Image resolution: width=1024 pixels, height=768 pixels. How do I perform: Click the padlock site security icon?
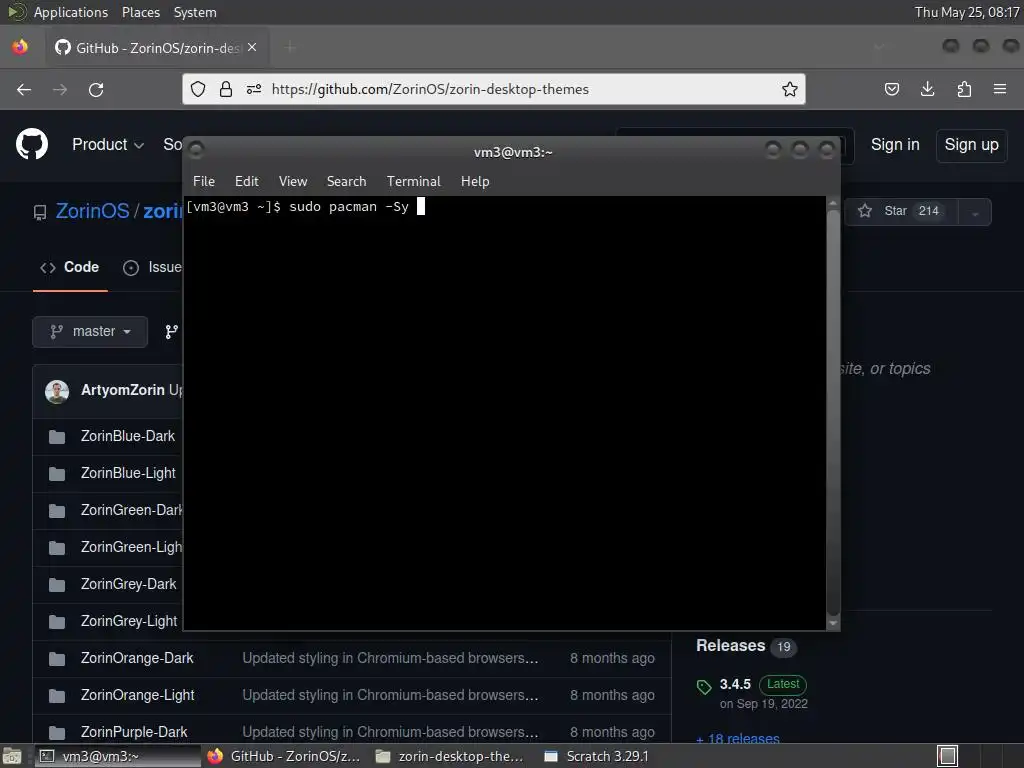pos(226,89)
